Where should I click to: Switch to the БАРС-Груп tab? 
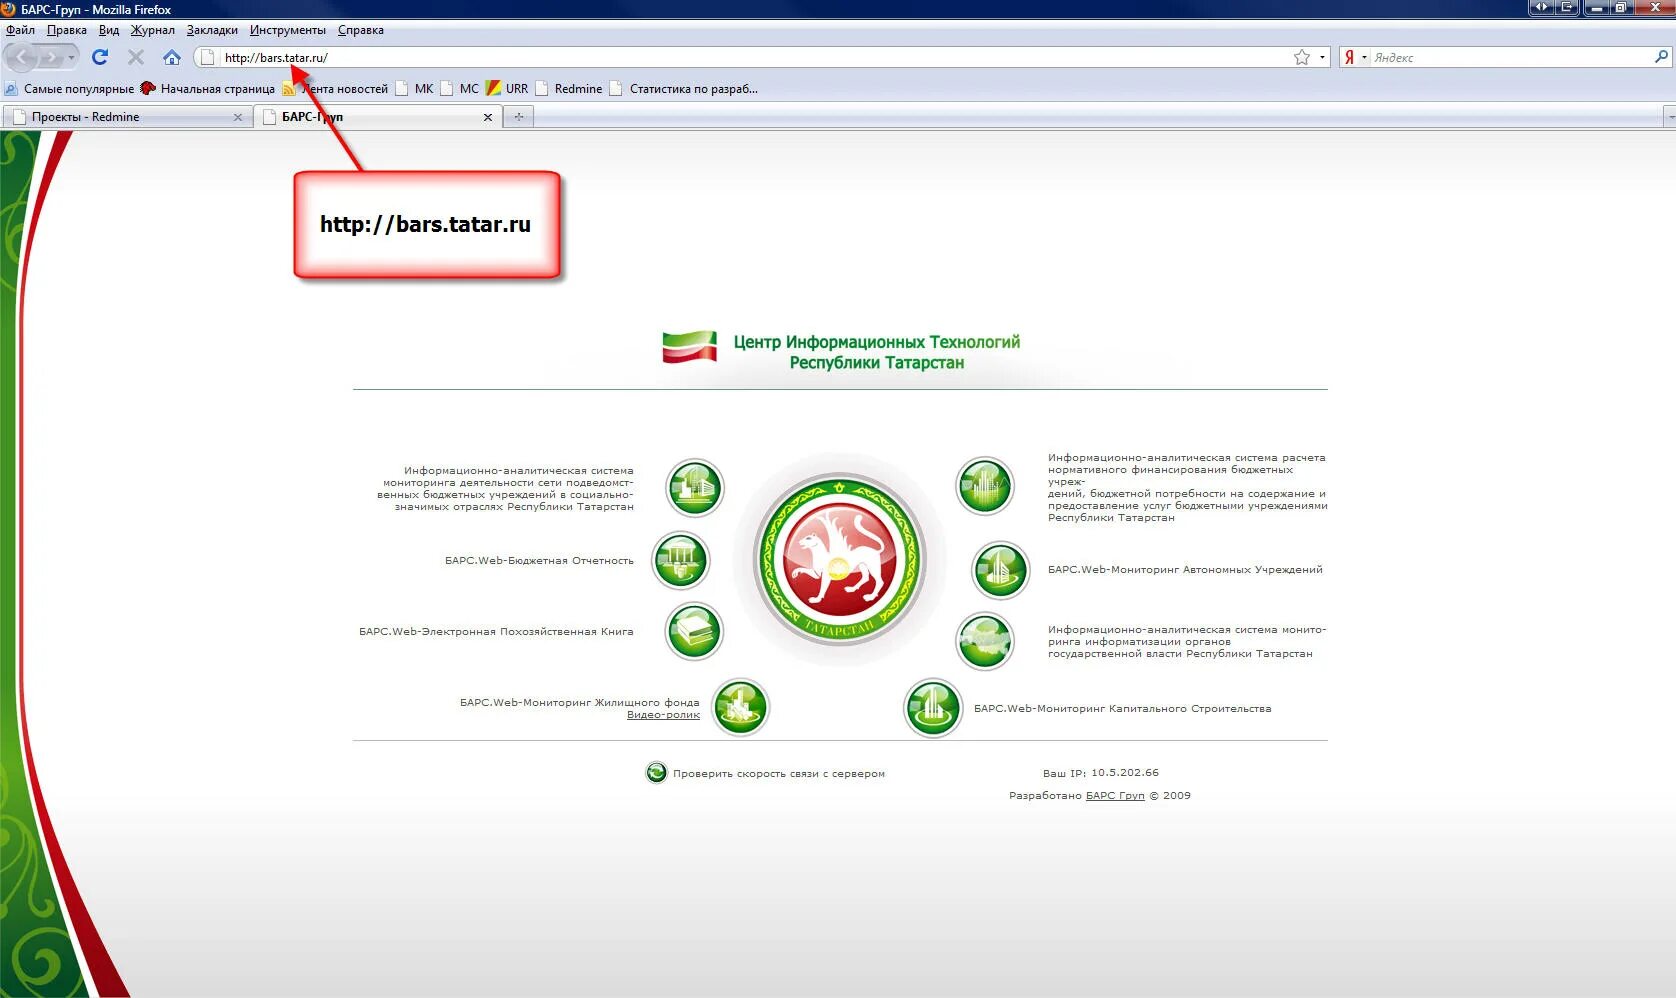pos(377,117)
